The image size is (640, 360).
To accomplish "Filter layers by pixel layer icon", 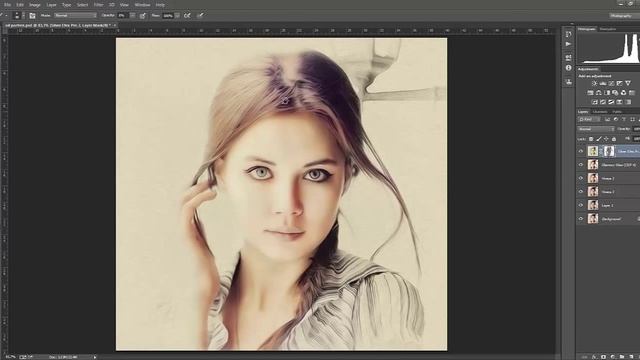I will (607, 120).
